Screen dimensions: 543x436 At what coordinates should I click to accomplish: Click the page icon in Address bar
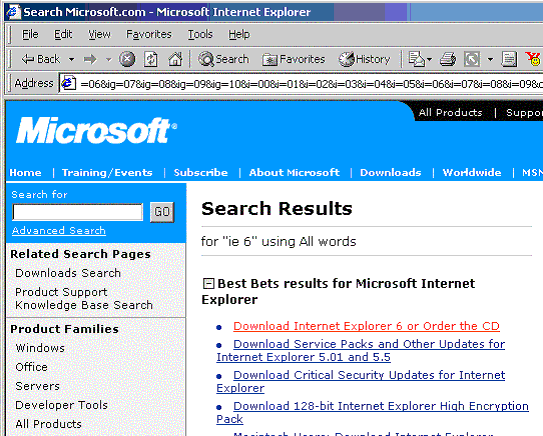pyautogui.click(x=68, y=83)
